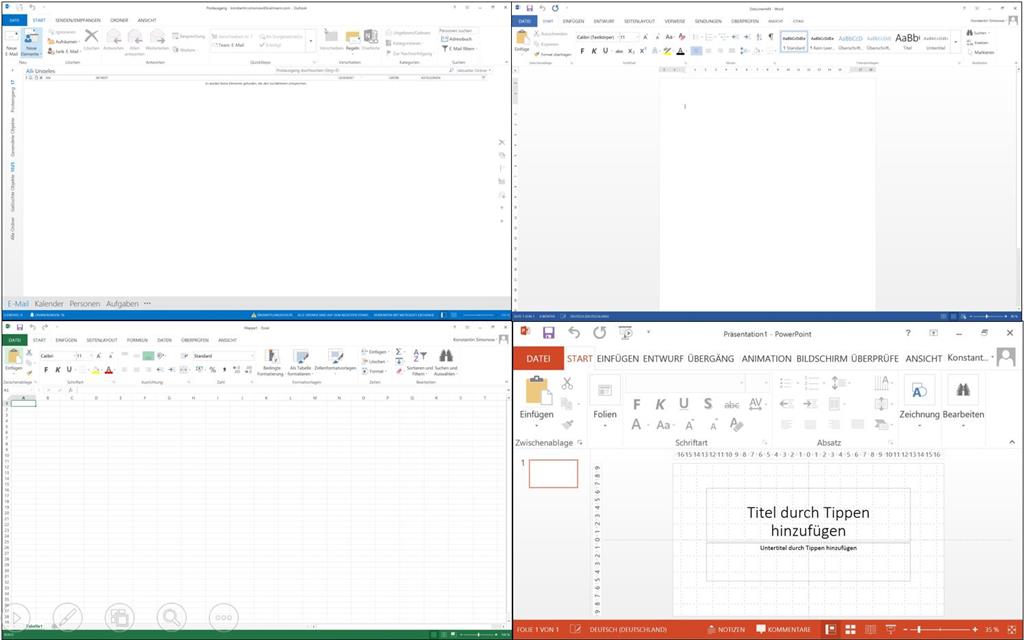Click E-Mail filtern button in Outlook
The height and width of the screenshot is (640, 1024).
pos(460,48)
